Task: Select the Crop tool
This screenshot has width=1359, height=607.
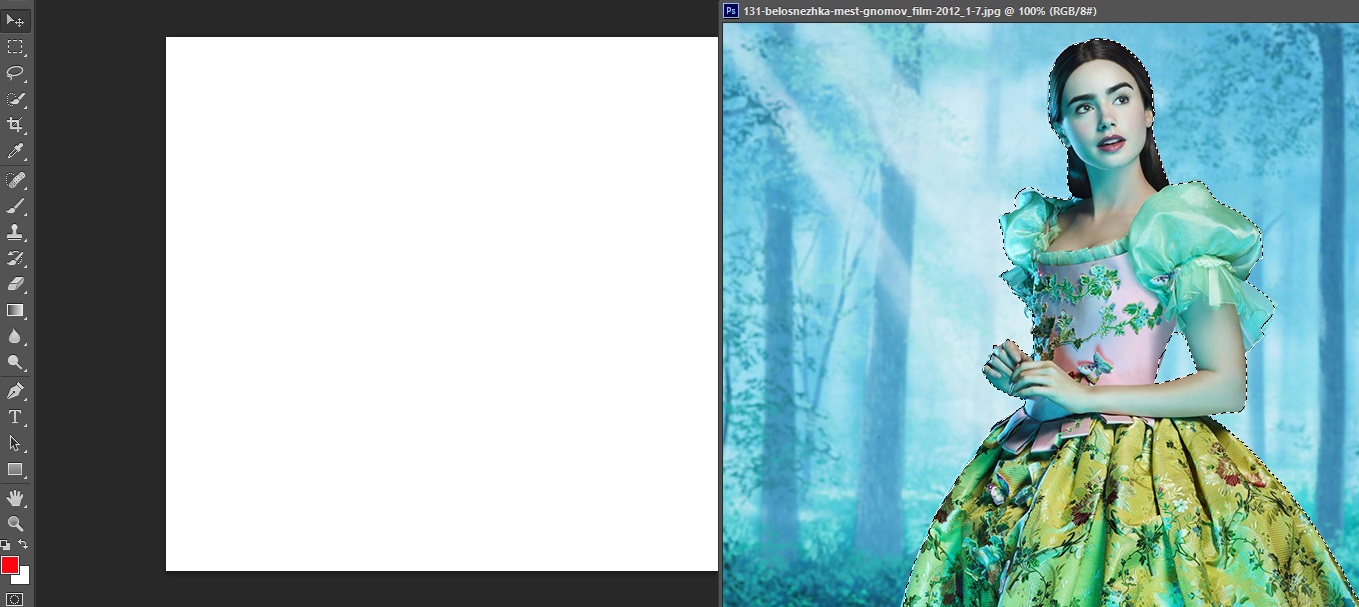Action: tap(15, 125)
